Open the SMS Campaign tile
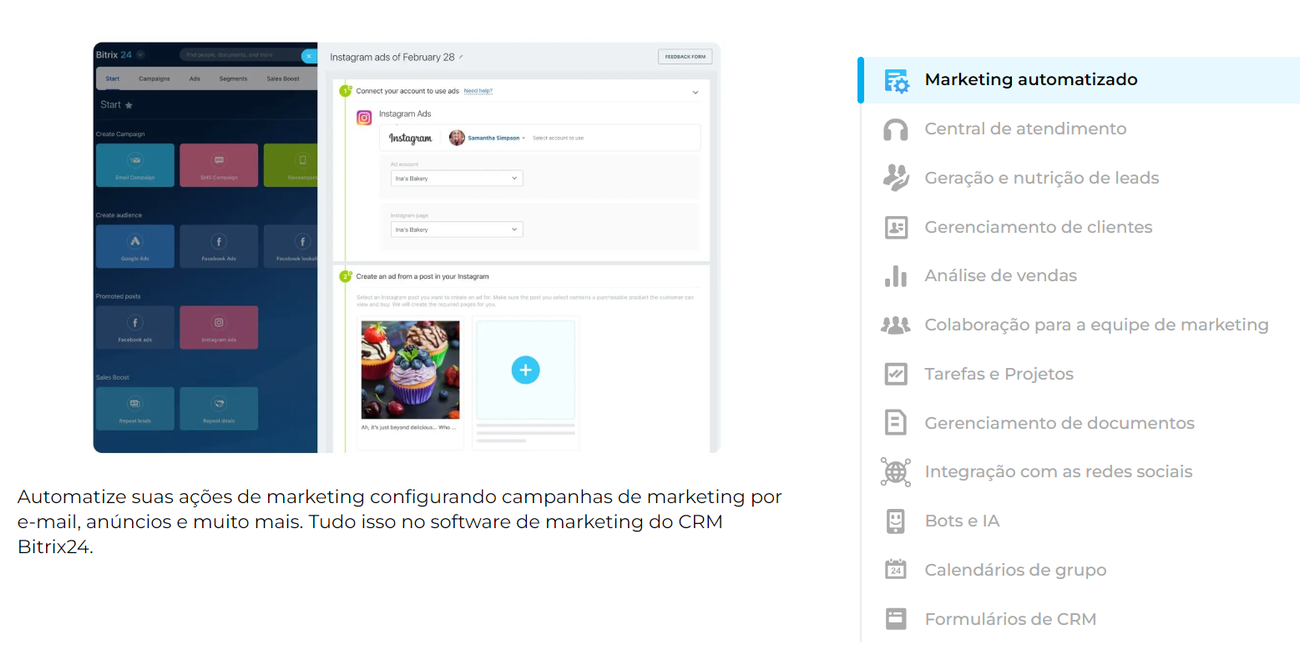This screenshot has width=1300, height=650. (219, 165)
